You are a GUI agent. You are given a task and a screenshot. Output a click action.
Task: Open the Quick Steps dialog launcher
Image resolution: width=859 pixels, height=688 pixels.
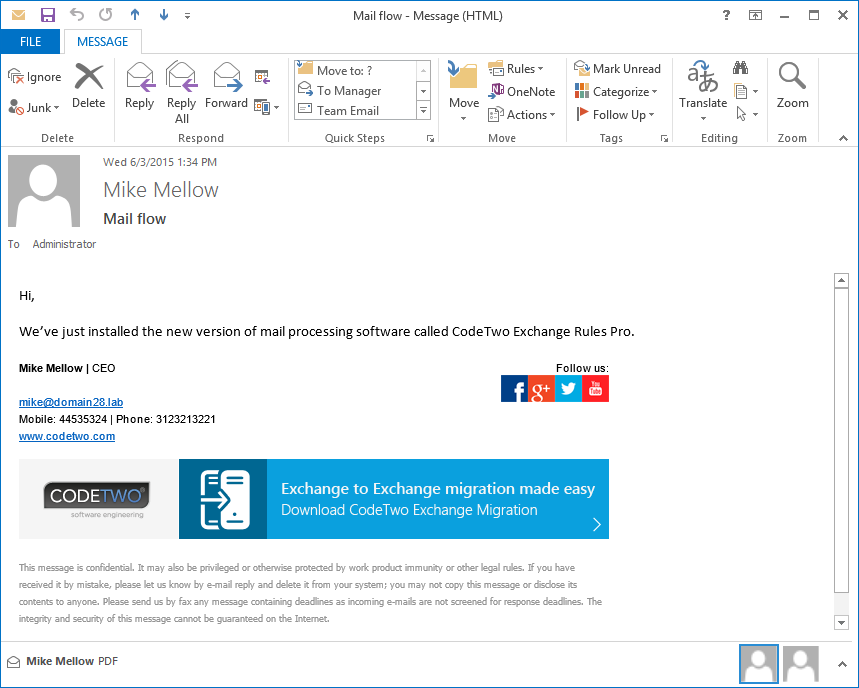431,139
